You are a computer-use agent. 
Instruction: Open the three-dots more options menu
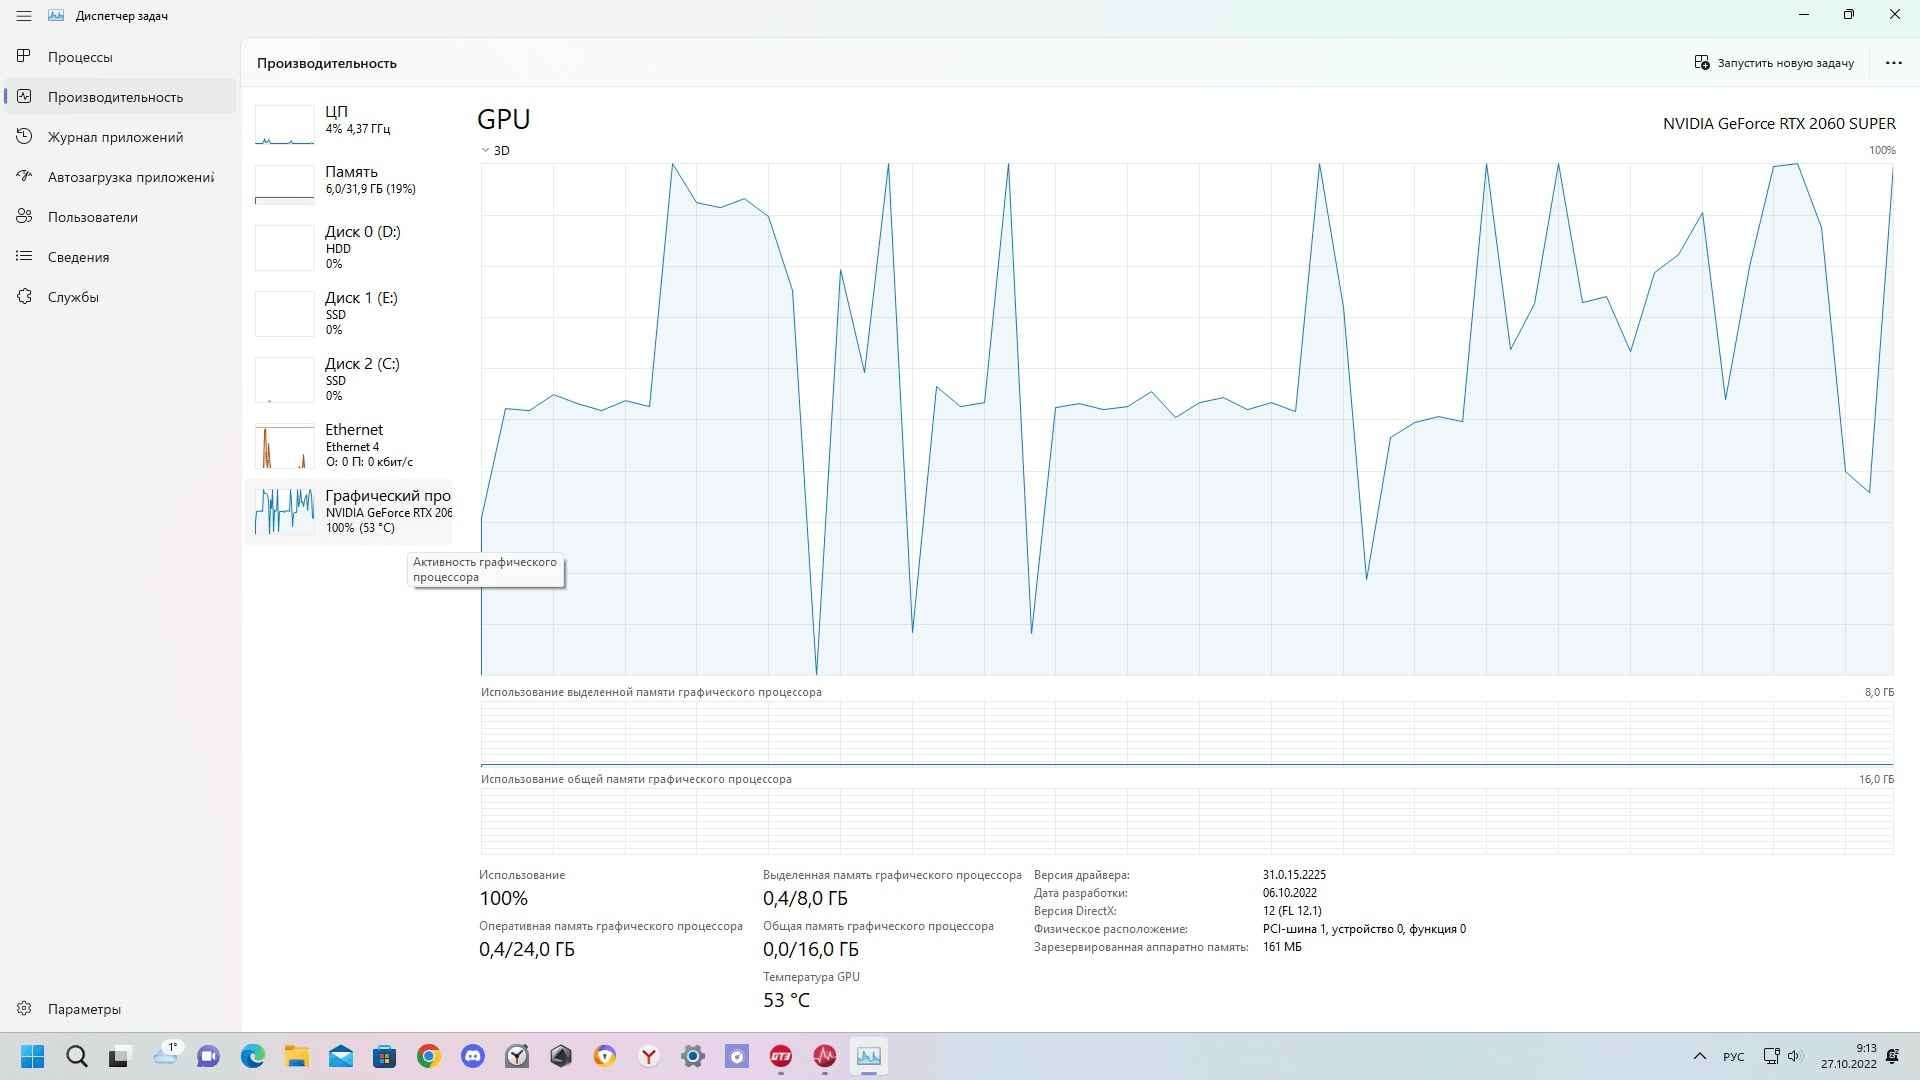coord(1893,63)
